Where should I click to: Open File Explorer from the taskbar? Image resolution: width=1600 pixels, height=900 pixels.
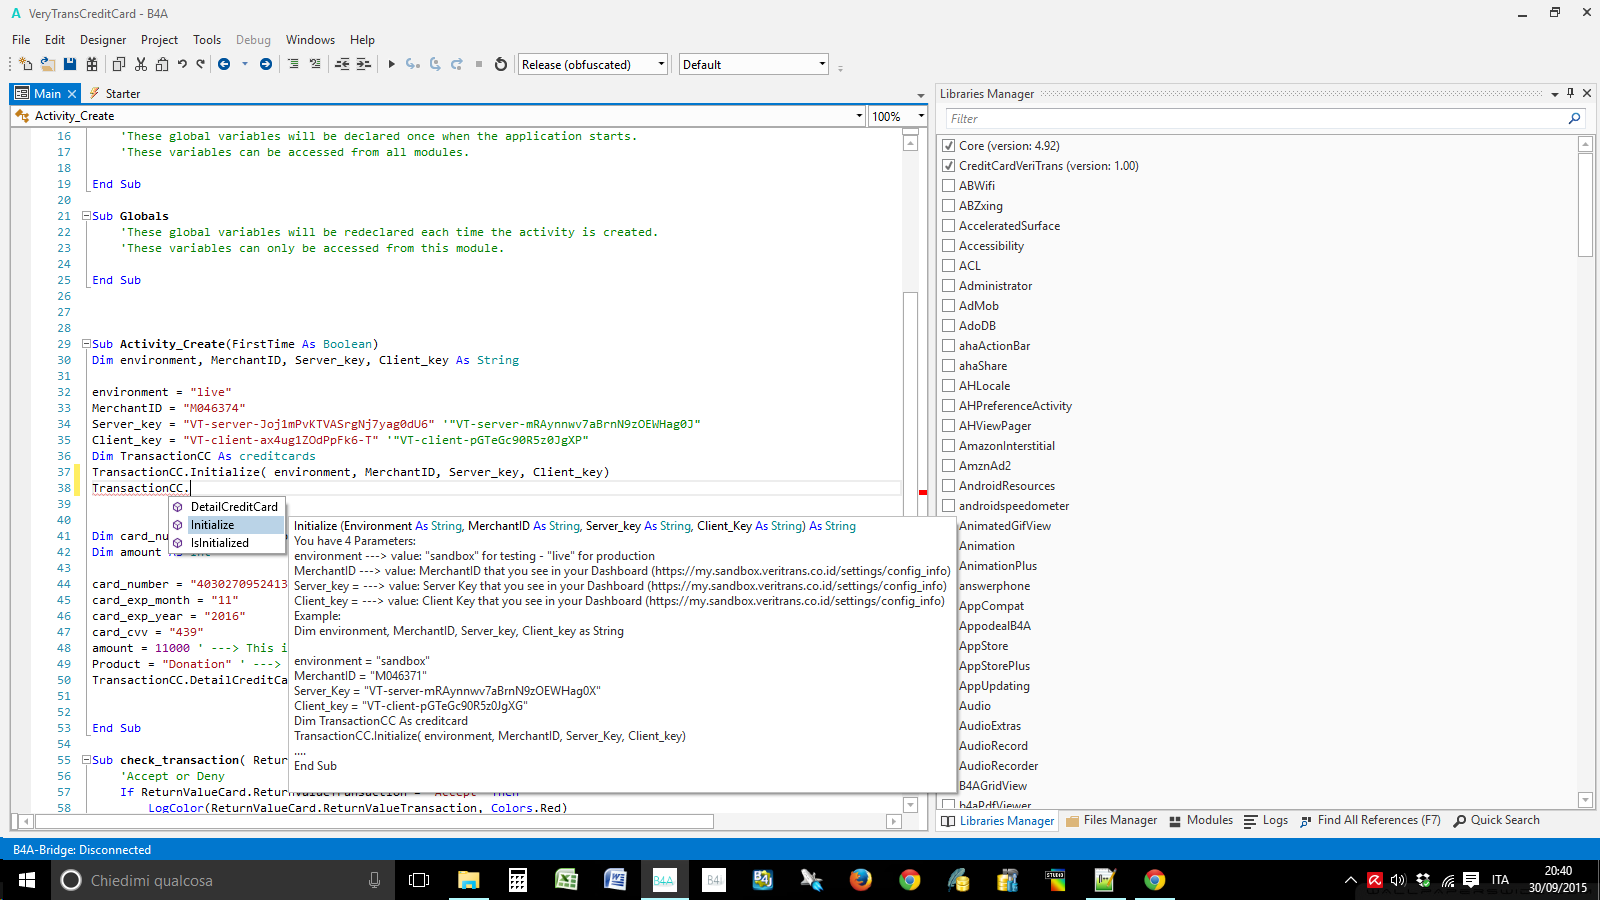pyautogui.click(x=469, y=880)
